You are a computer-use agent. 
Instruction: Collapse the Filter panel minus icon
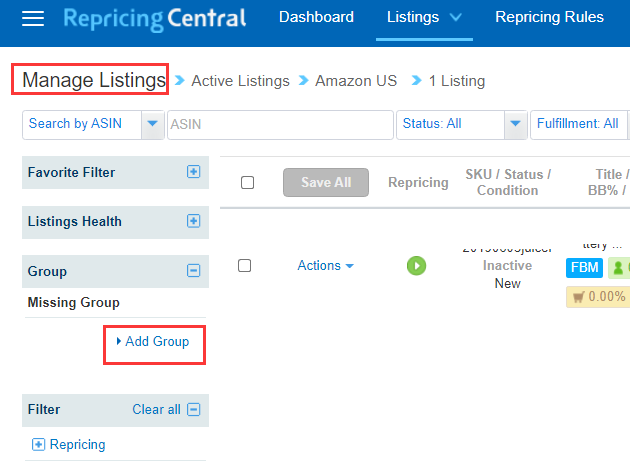194,410
